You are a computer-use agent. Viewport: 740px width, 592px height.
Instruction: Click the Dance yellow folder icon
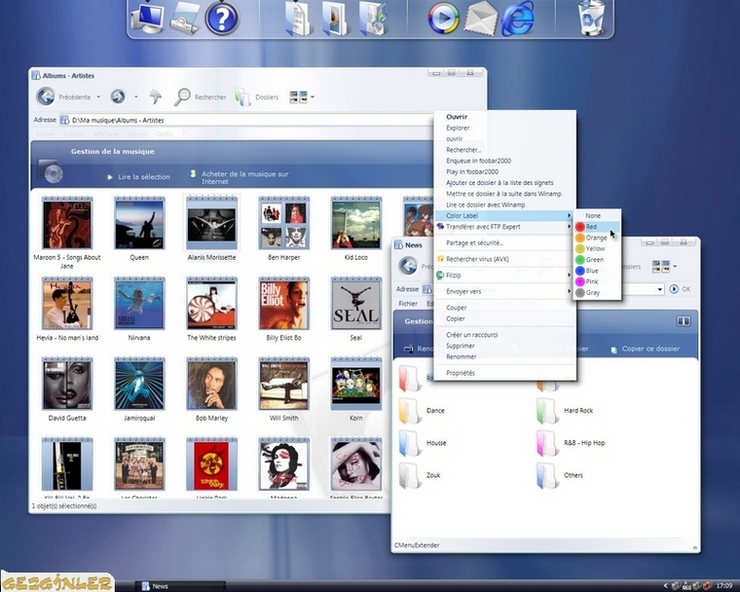409,410
